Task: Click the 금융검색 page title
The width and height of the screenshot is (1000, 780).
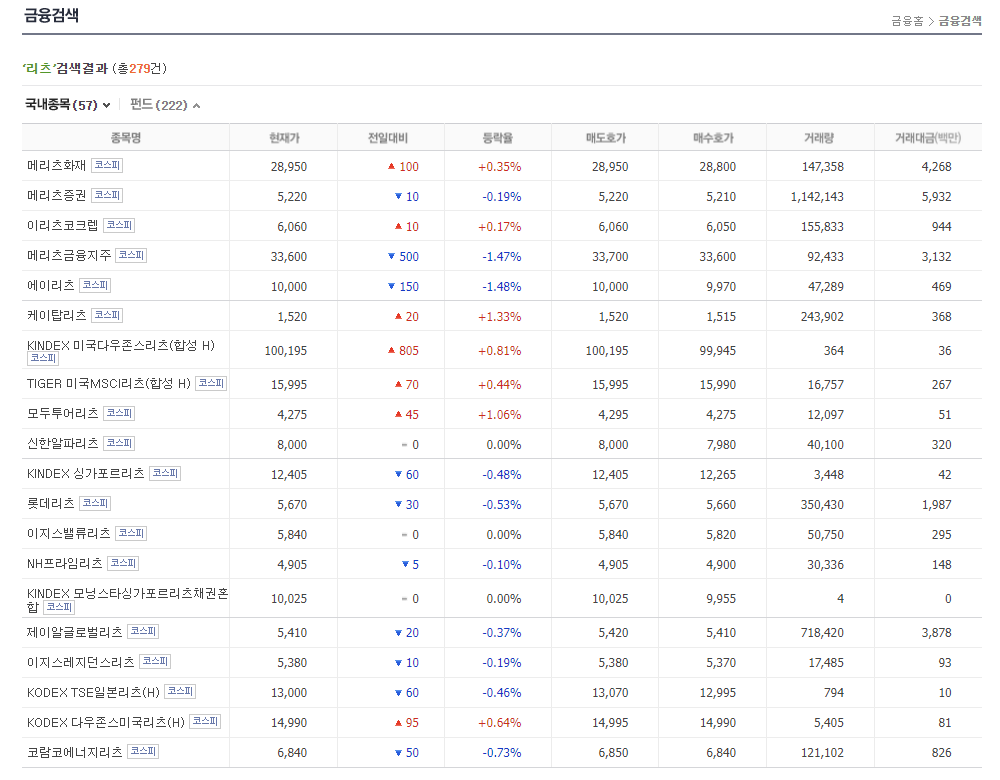Action: click(51, 15)
